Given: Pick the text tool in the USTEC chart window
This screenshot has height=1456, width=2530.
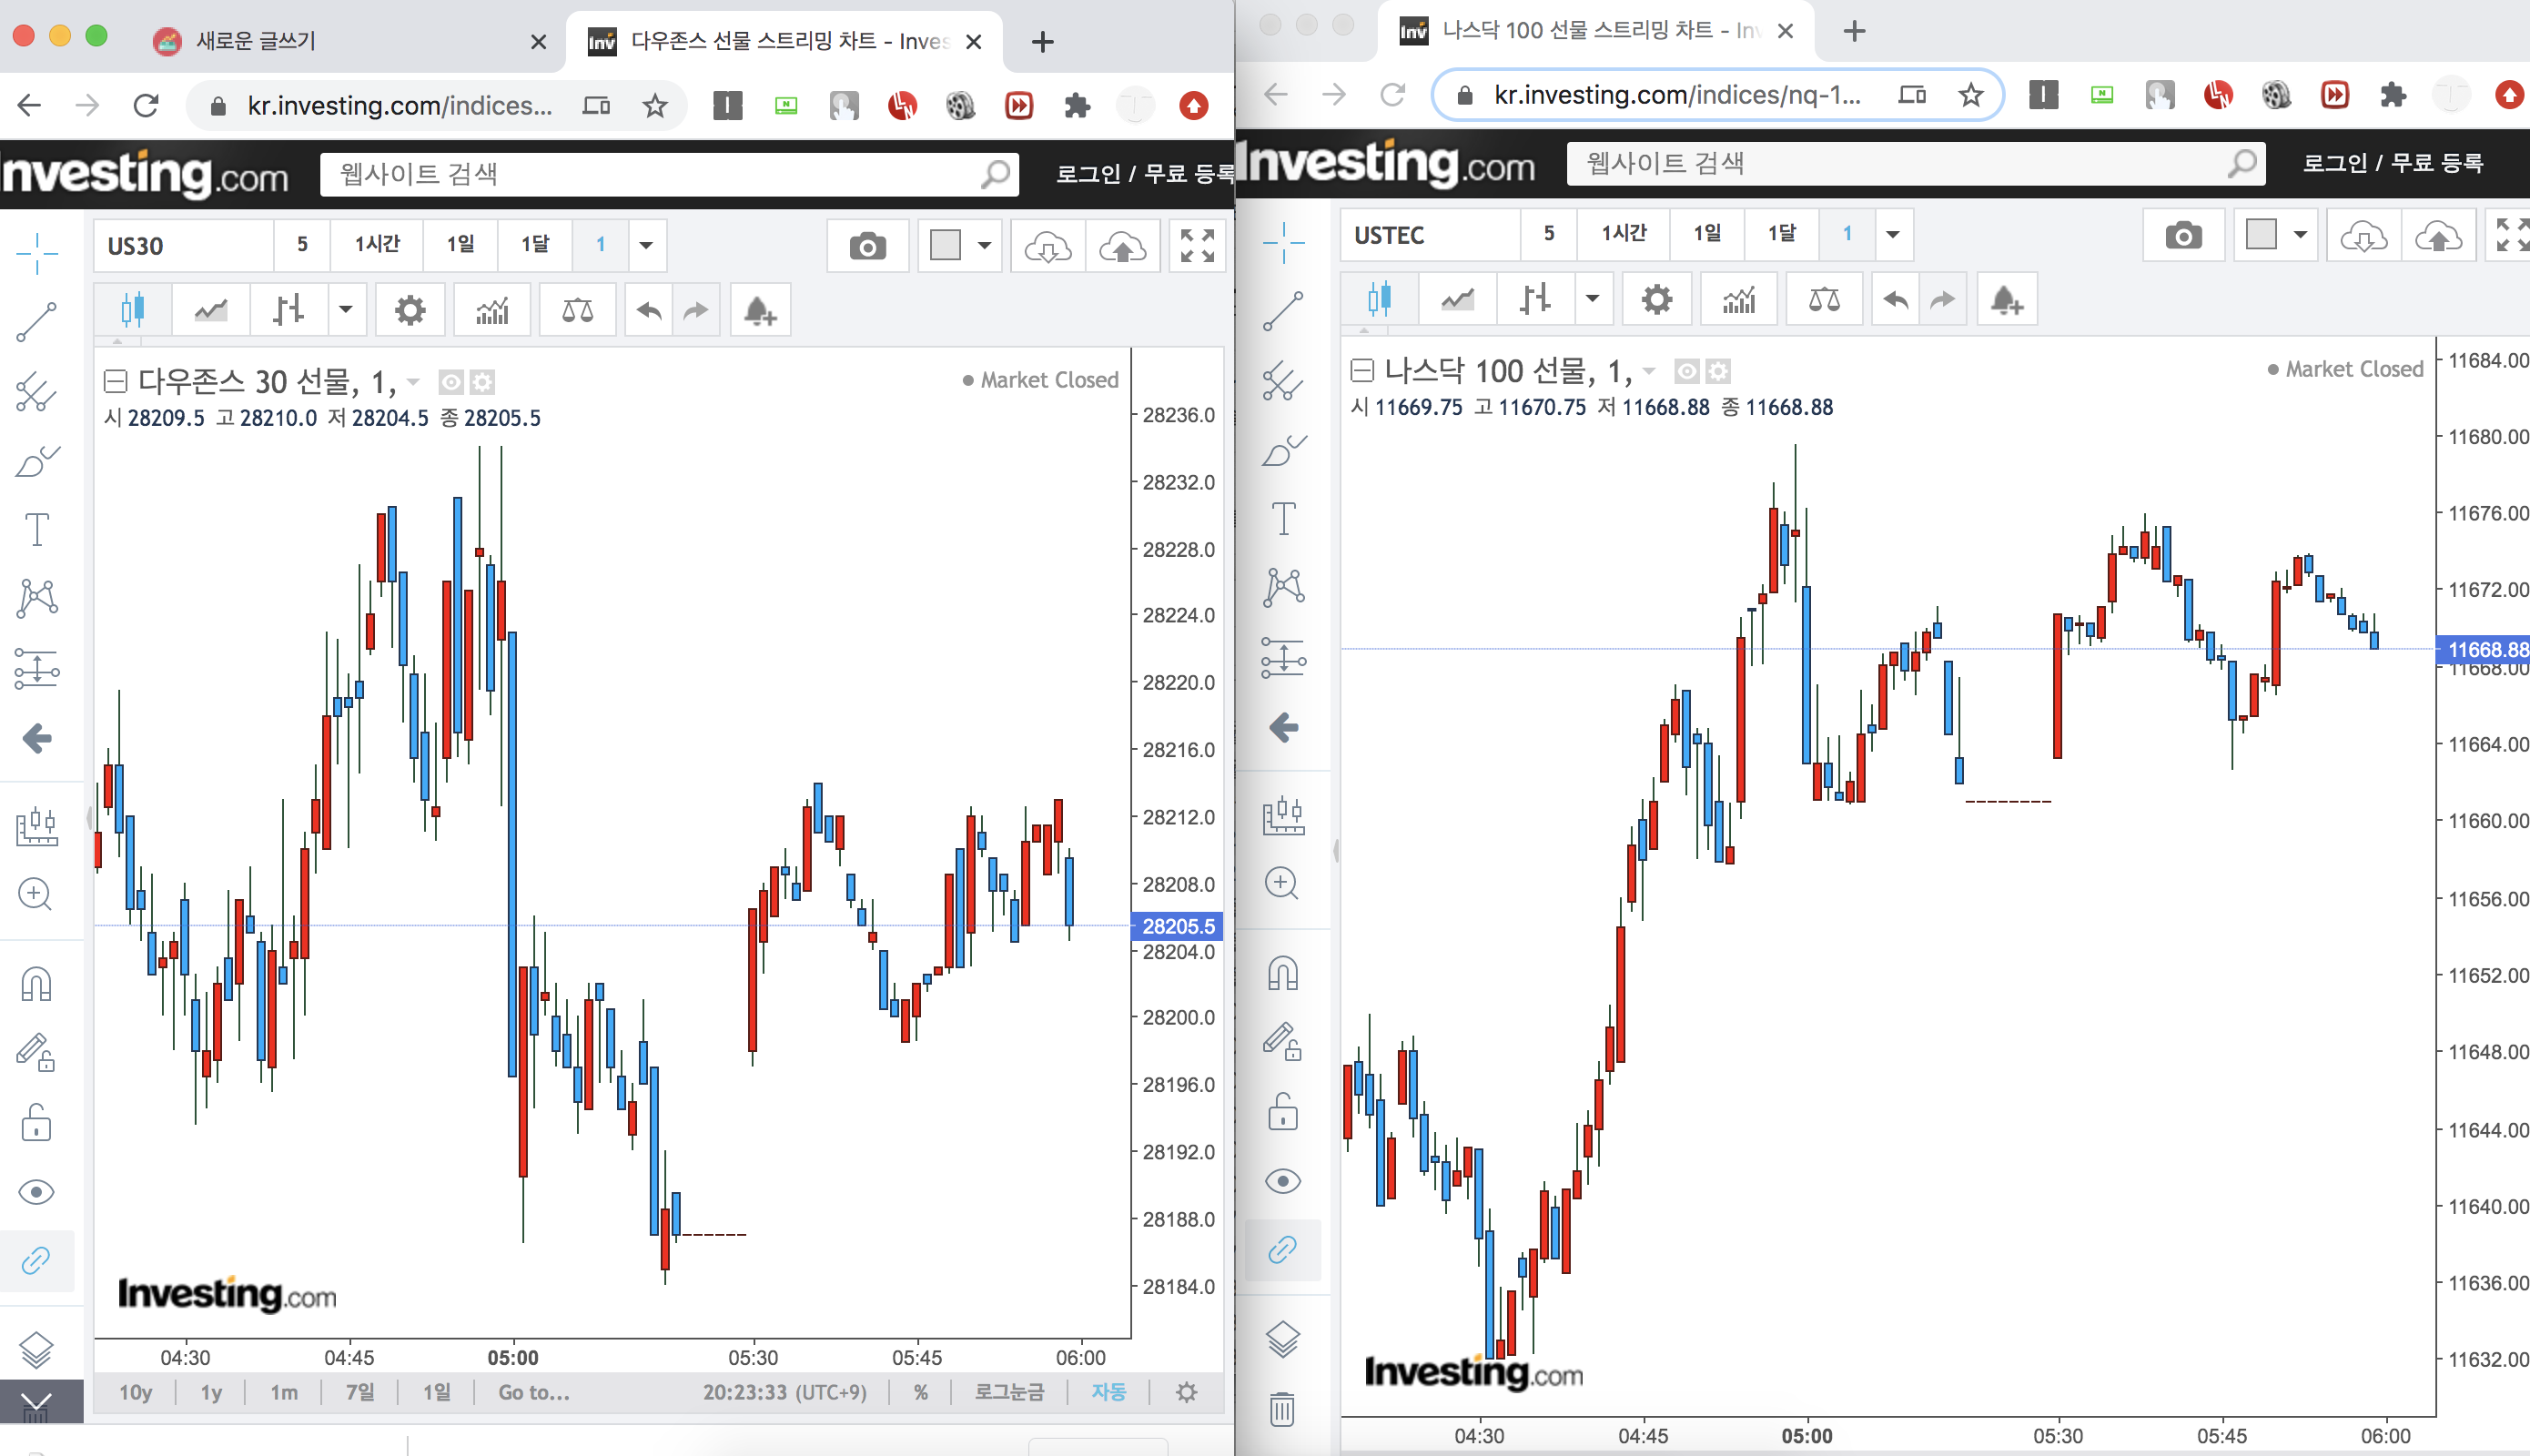Looking at the screenshot, I should (1283, 519).
